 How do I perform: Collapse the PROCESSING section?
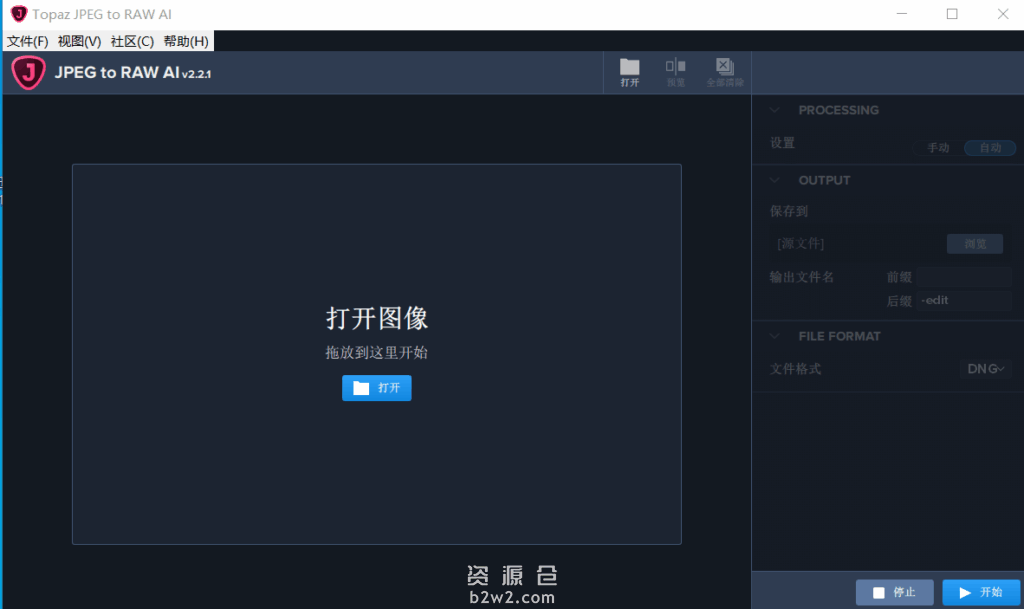click(773, 110)
